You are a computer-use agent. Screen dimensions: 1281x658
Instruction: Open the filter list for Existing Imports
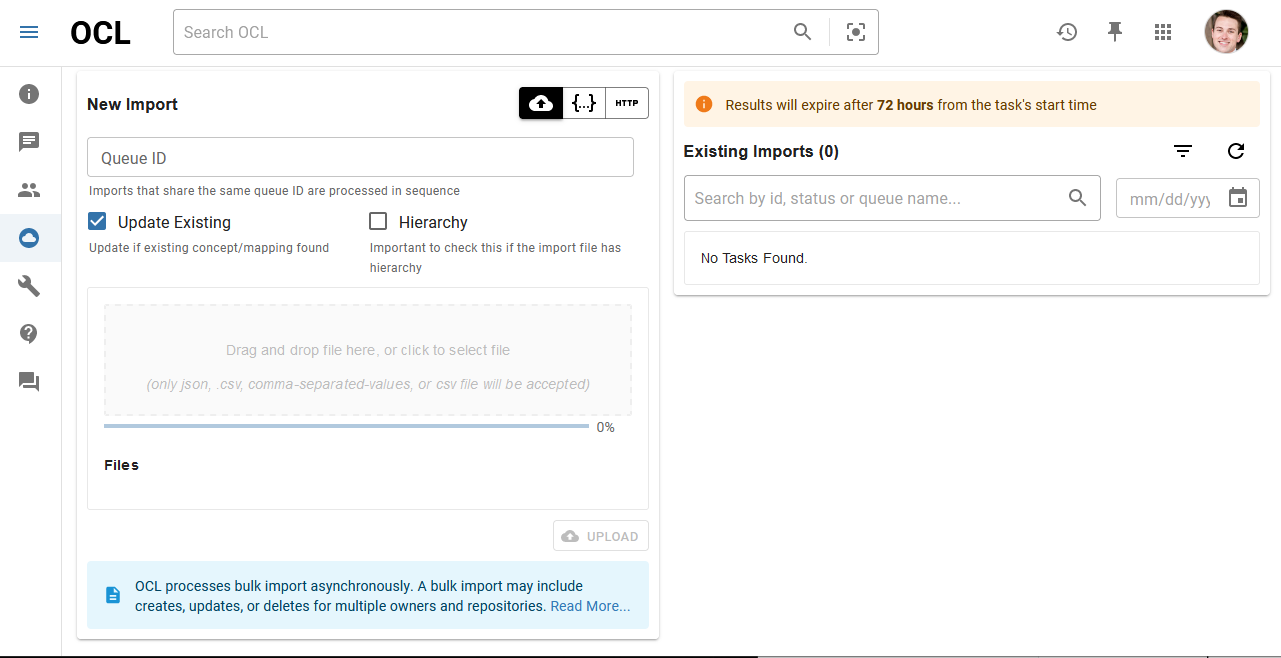click(x=1183, y=151)
